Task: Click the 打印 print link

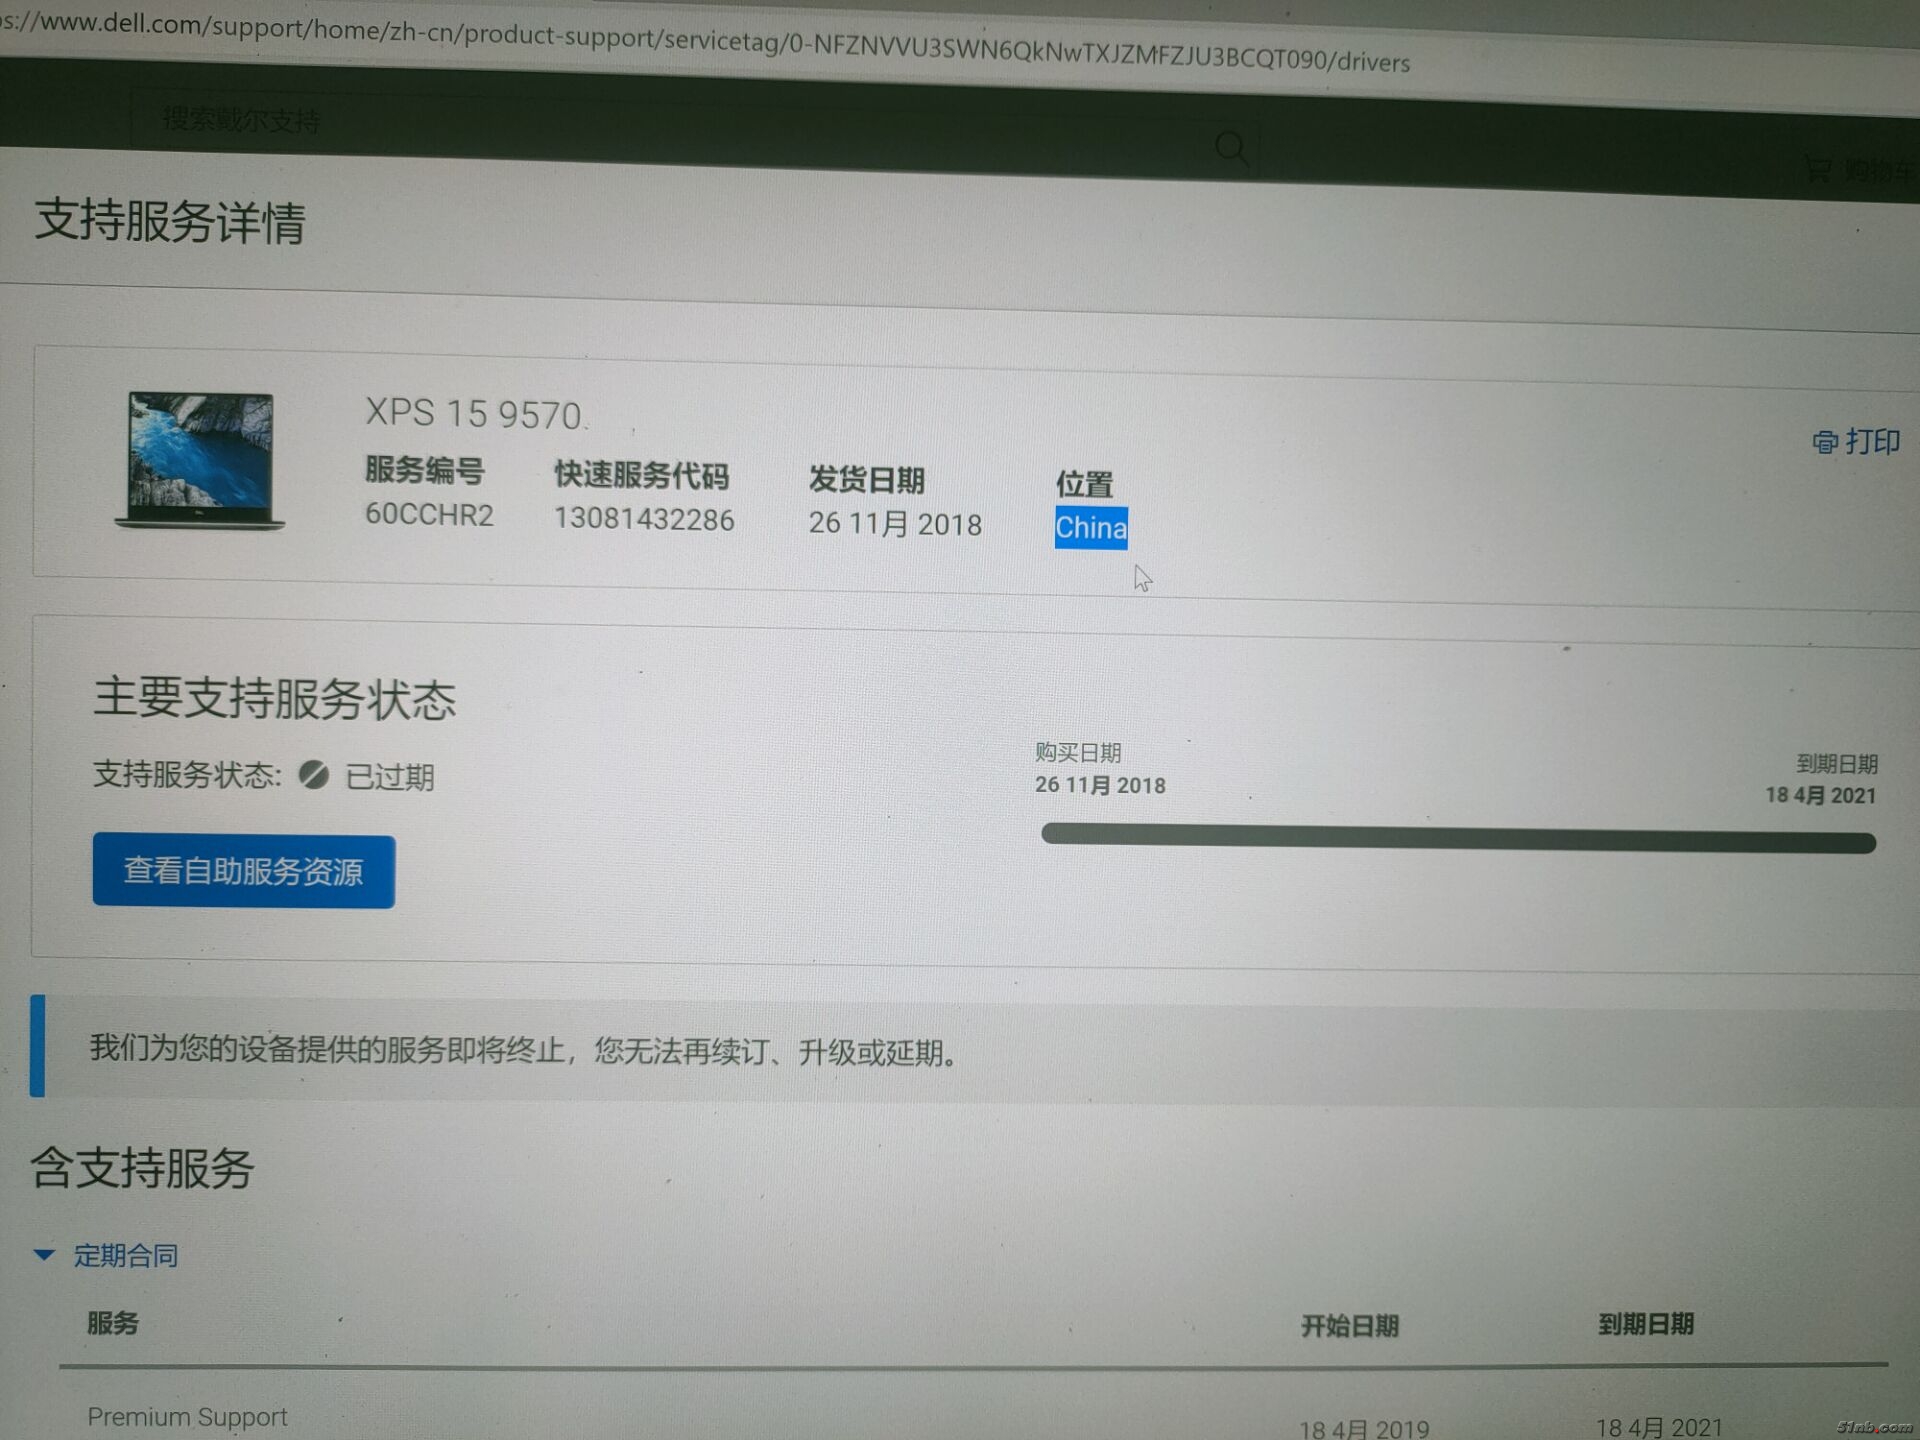Action: tap(1856, 441)
